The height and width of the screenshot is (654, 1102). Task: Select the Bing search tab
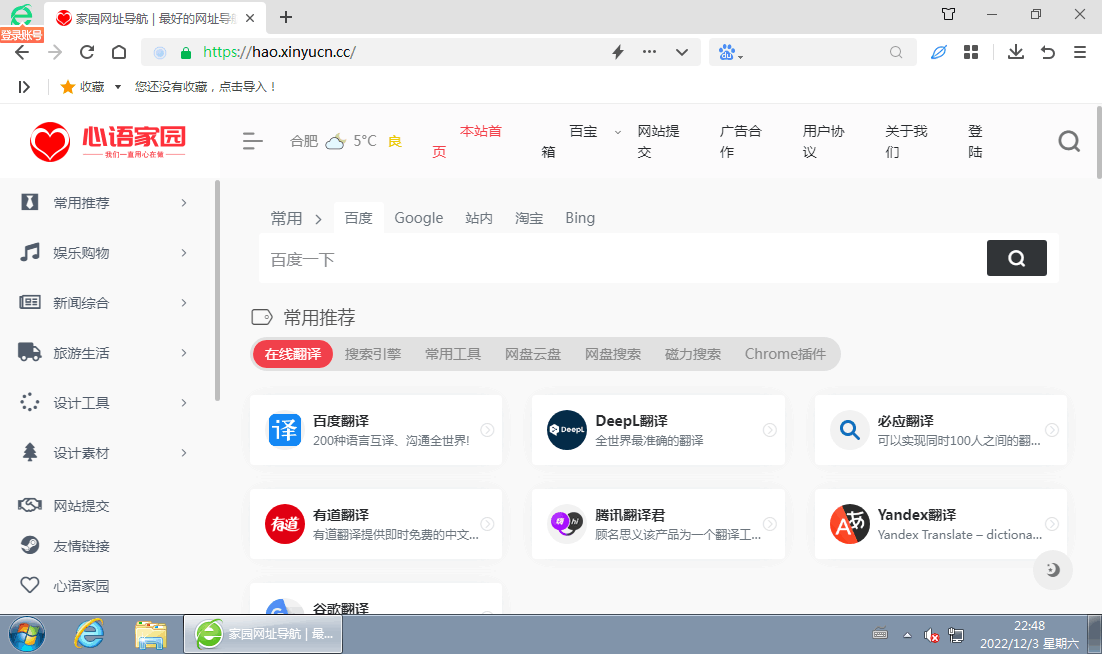pos(580,218)
